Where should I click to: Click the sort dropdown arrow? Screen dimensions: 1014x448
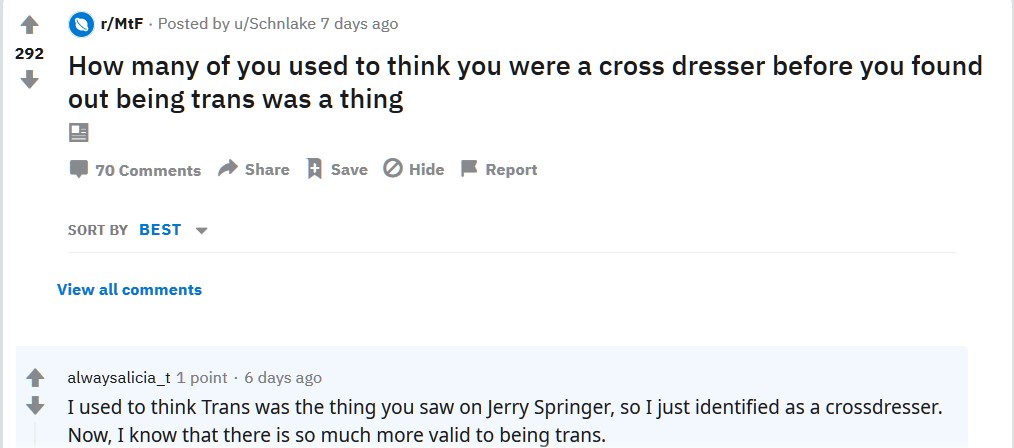pos(201,231)
